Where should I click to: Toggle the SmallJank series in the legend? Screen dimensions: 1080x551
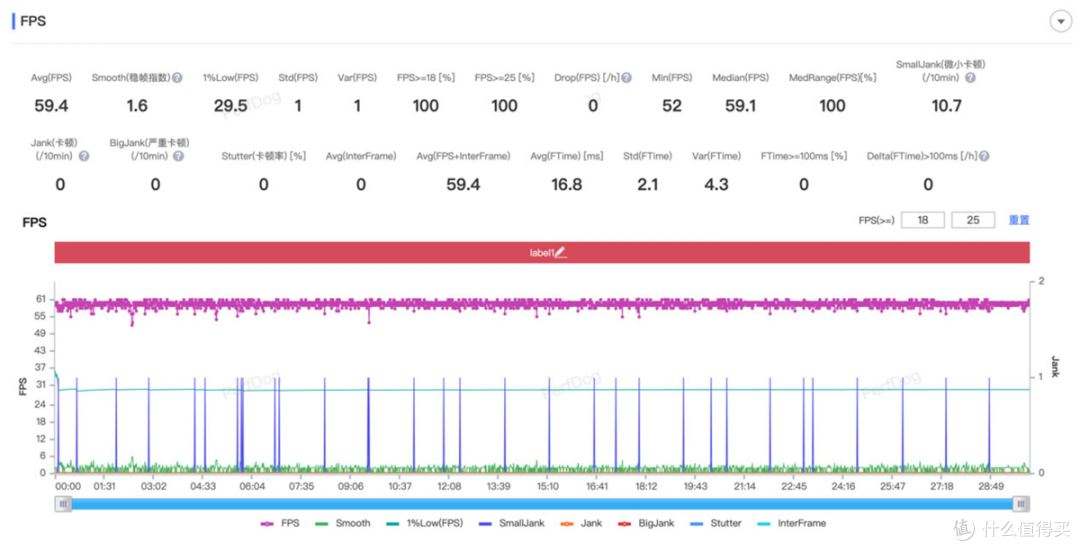(512, 523)
